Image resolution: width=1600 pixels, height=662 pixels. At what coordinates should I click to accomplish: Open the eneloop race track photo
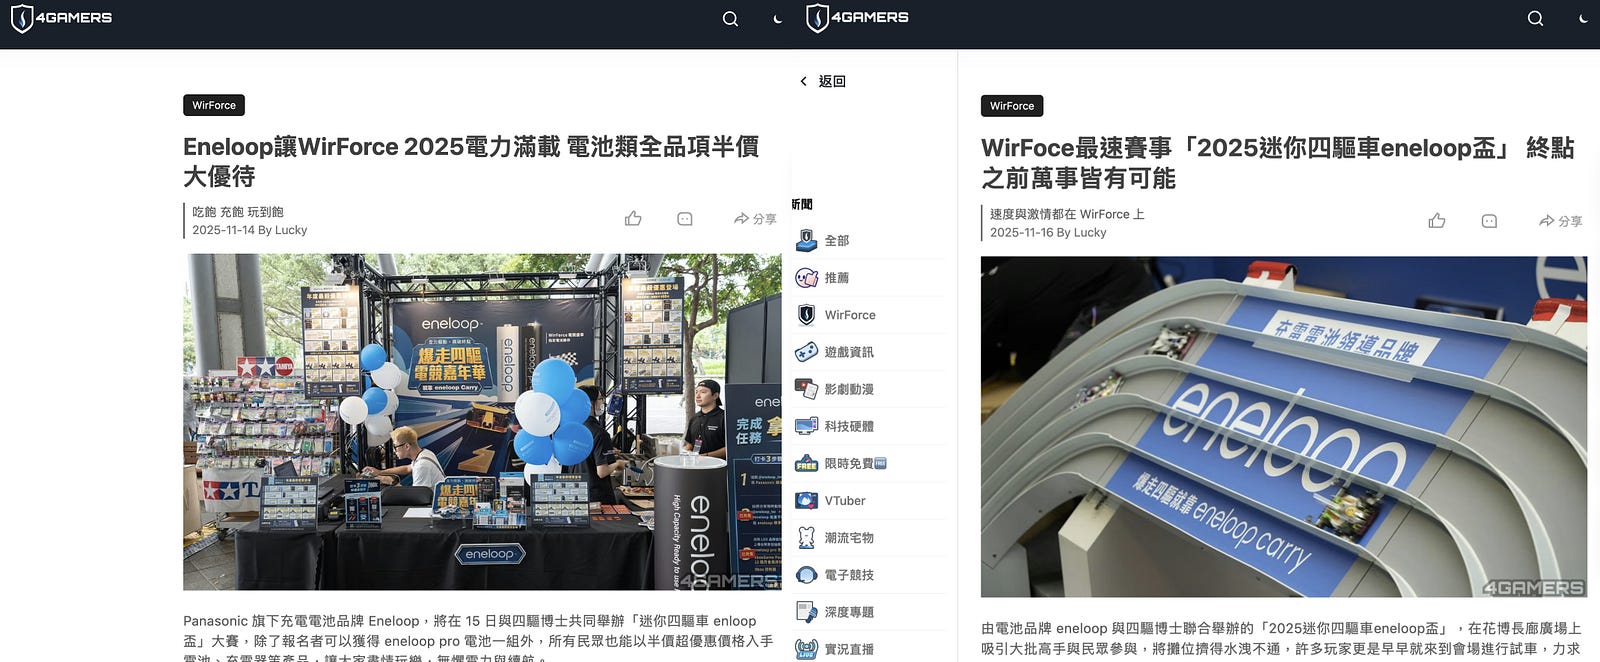point(1284,427)
